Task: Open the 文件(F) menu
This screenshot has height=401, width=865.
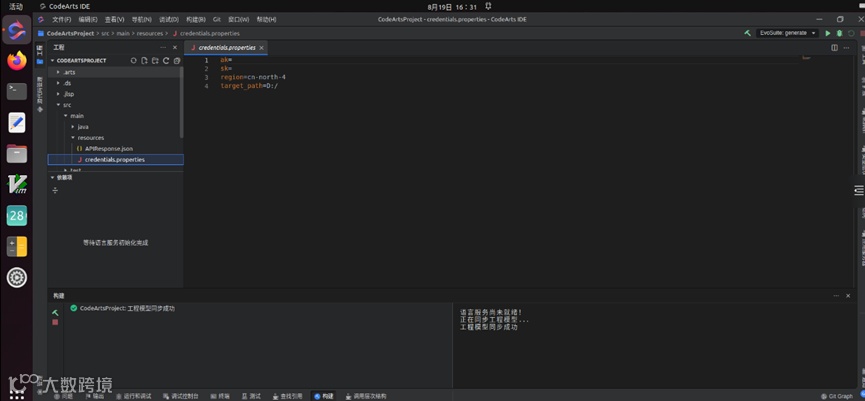Action: [x=61, y=19]
